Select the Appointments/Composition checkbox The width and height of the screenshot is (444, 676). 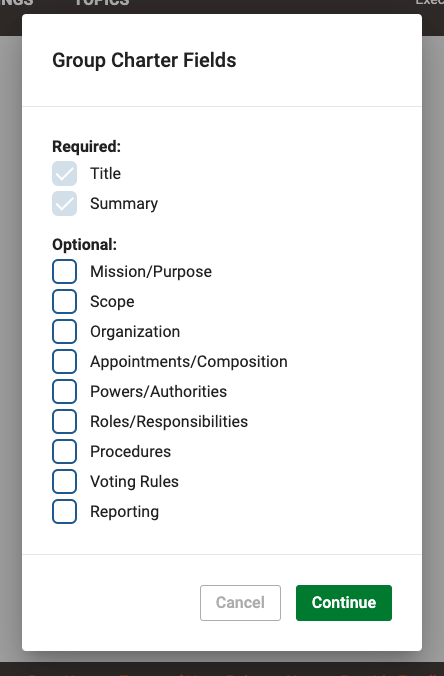65,361
